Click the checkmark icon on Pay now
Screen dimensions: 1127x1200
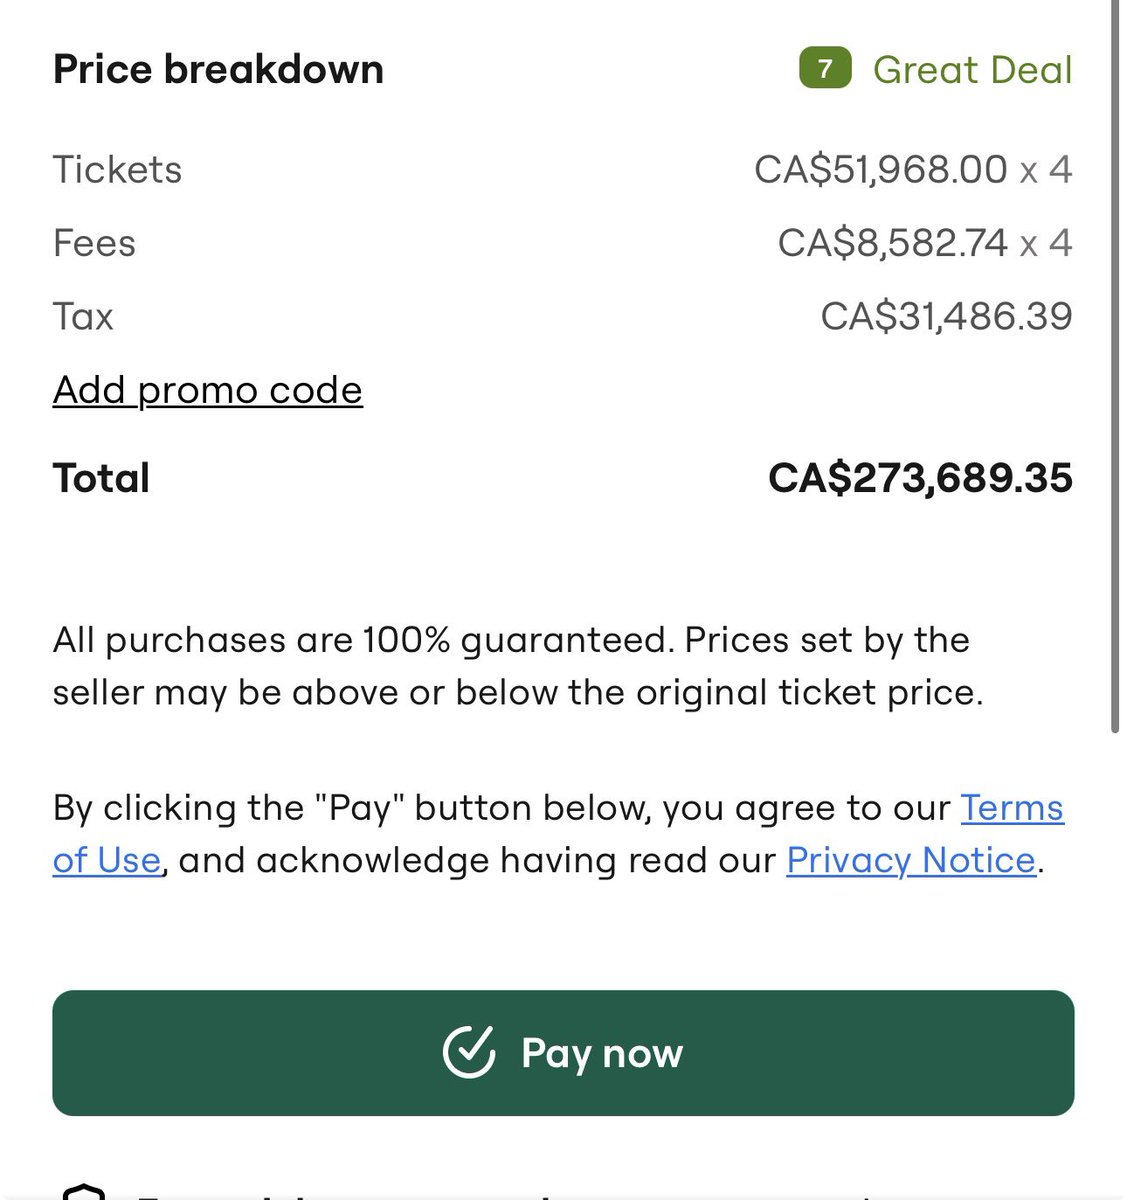pyautogui.click(x=469, y=1052)
